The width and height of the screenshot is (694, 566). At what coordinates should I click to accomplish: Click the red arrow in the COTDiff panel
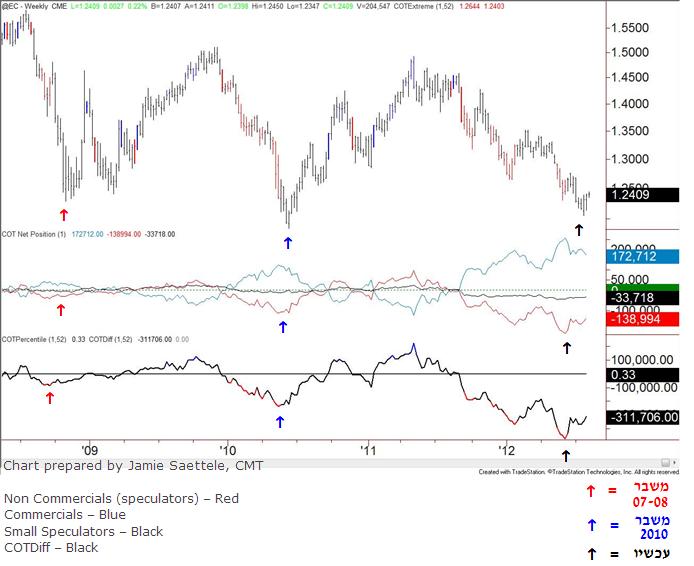[50, 397]
